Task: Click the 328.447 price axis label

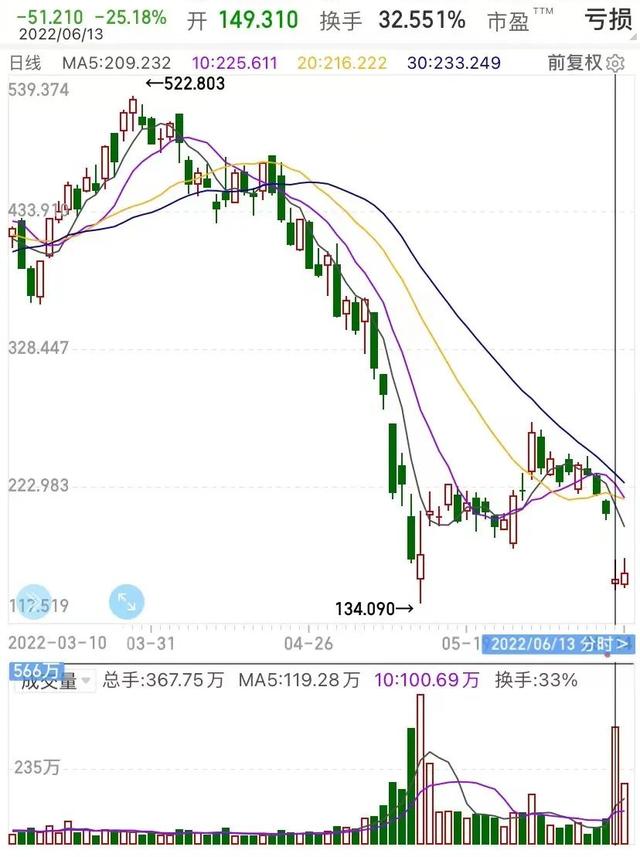Action: (x=39, y=348)
